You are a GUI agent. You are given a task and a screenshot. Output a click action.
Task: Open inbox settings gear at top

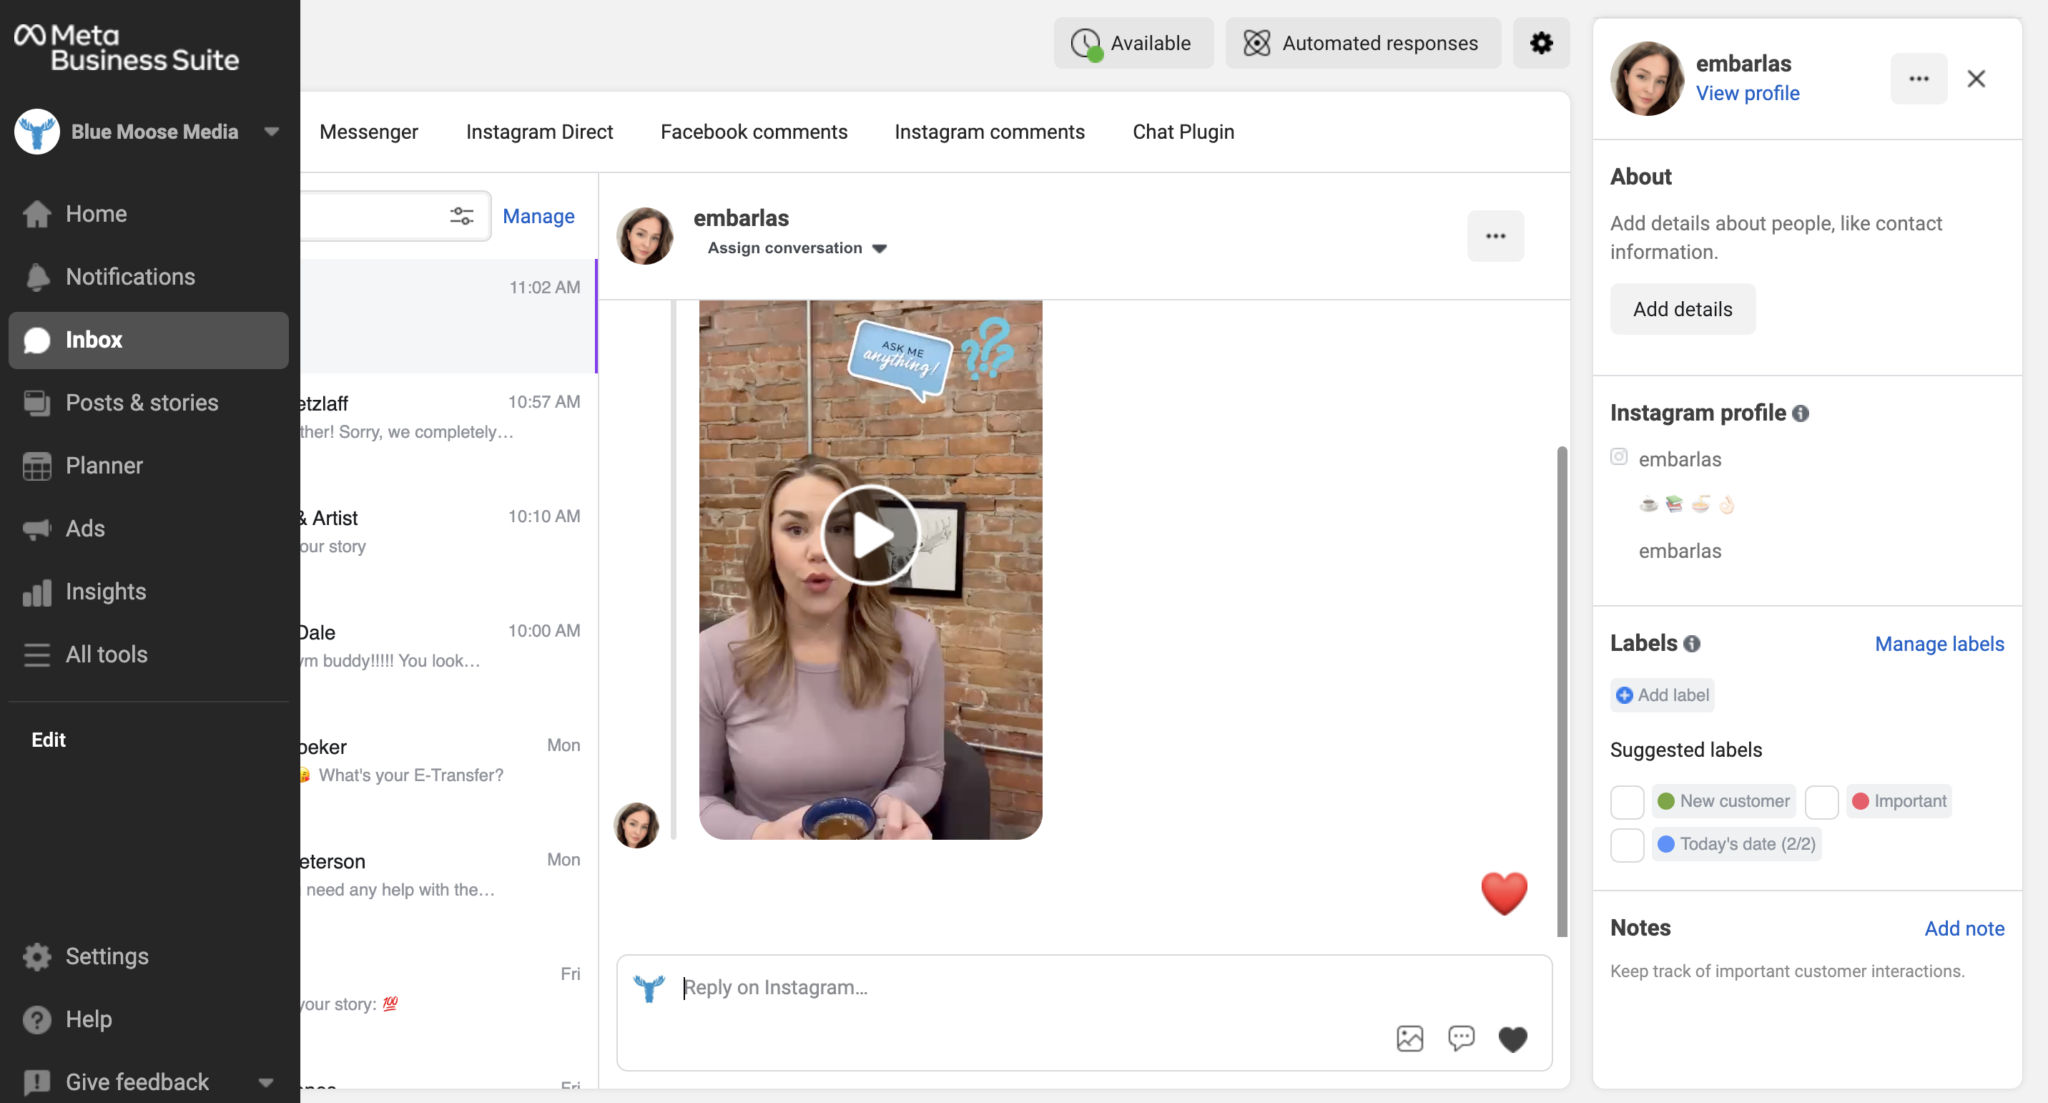tap(1541, 43)
